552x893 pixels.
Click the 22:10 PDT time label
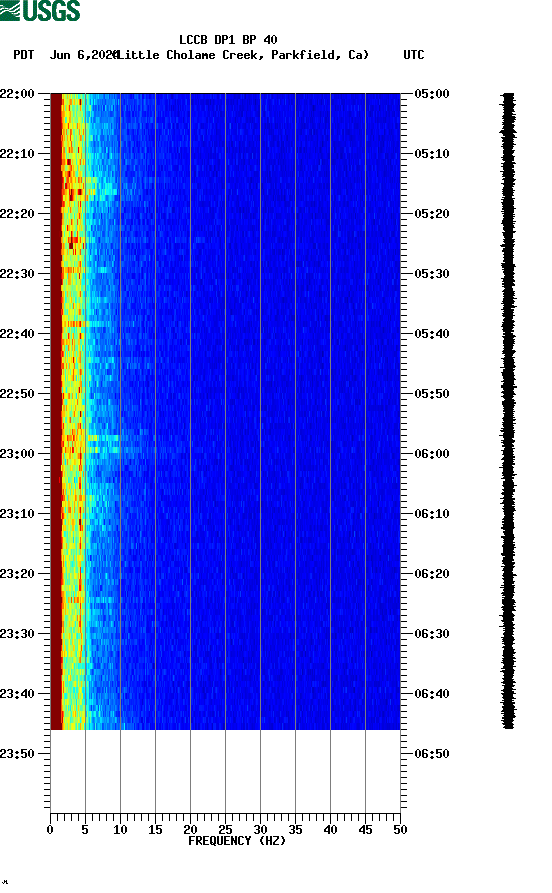17,154
